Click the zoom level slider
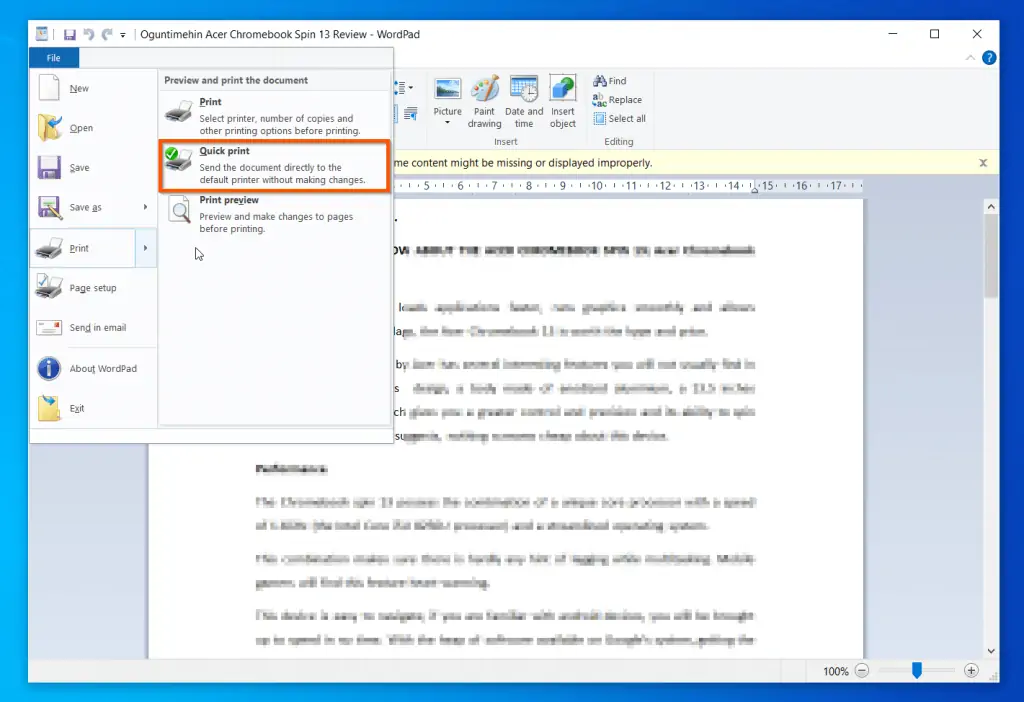The height and width of the screenshot is (702, 1024). pyautogui.click(x=918, y=671)
